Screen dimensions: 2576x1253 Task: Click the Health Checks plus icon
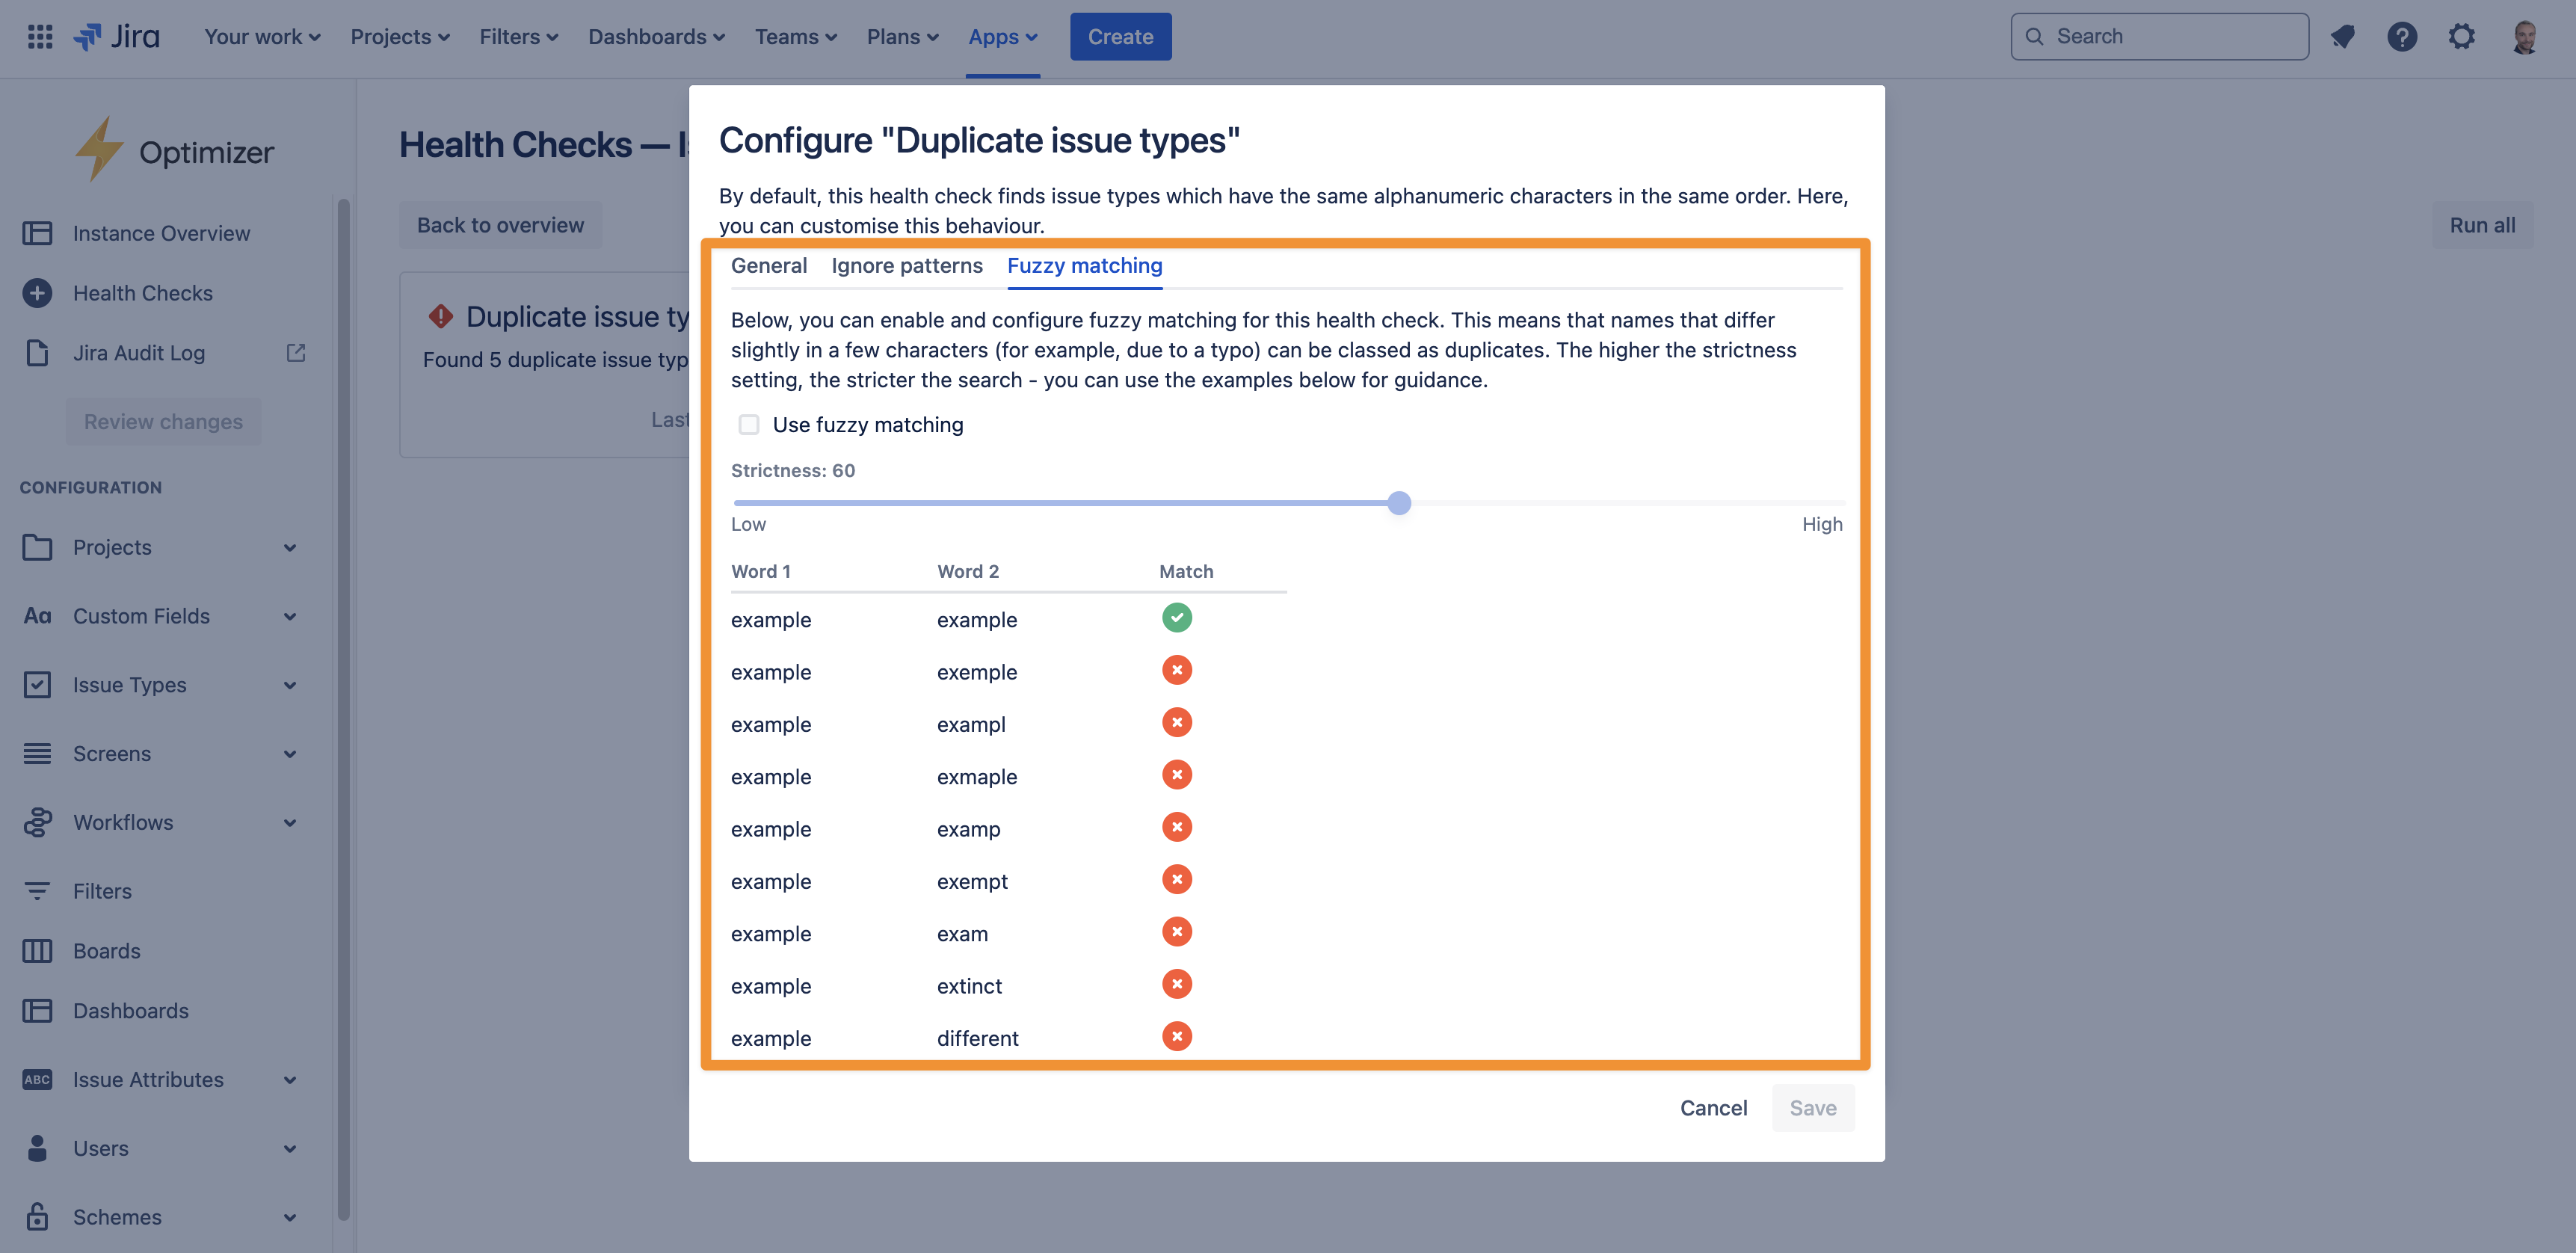(x=37, y=293)
